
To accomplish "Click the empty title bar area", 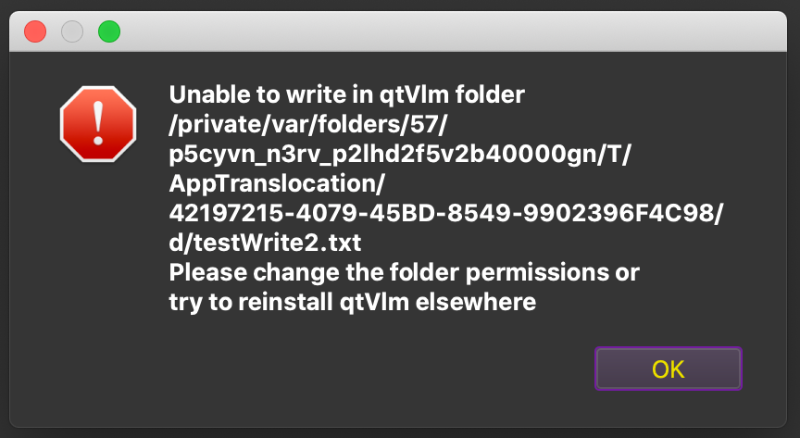I will pyautogui.click(x=449, y=32).
